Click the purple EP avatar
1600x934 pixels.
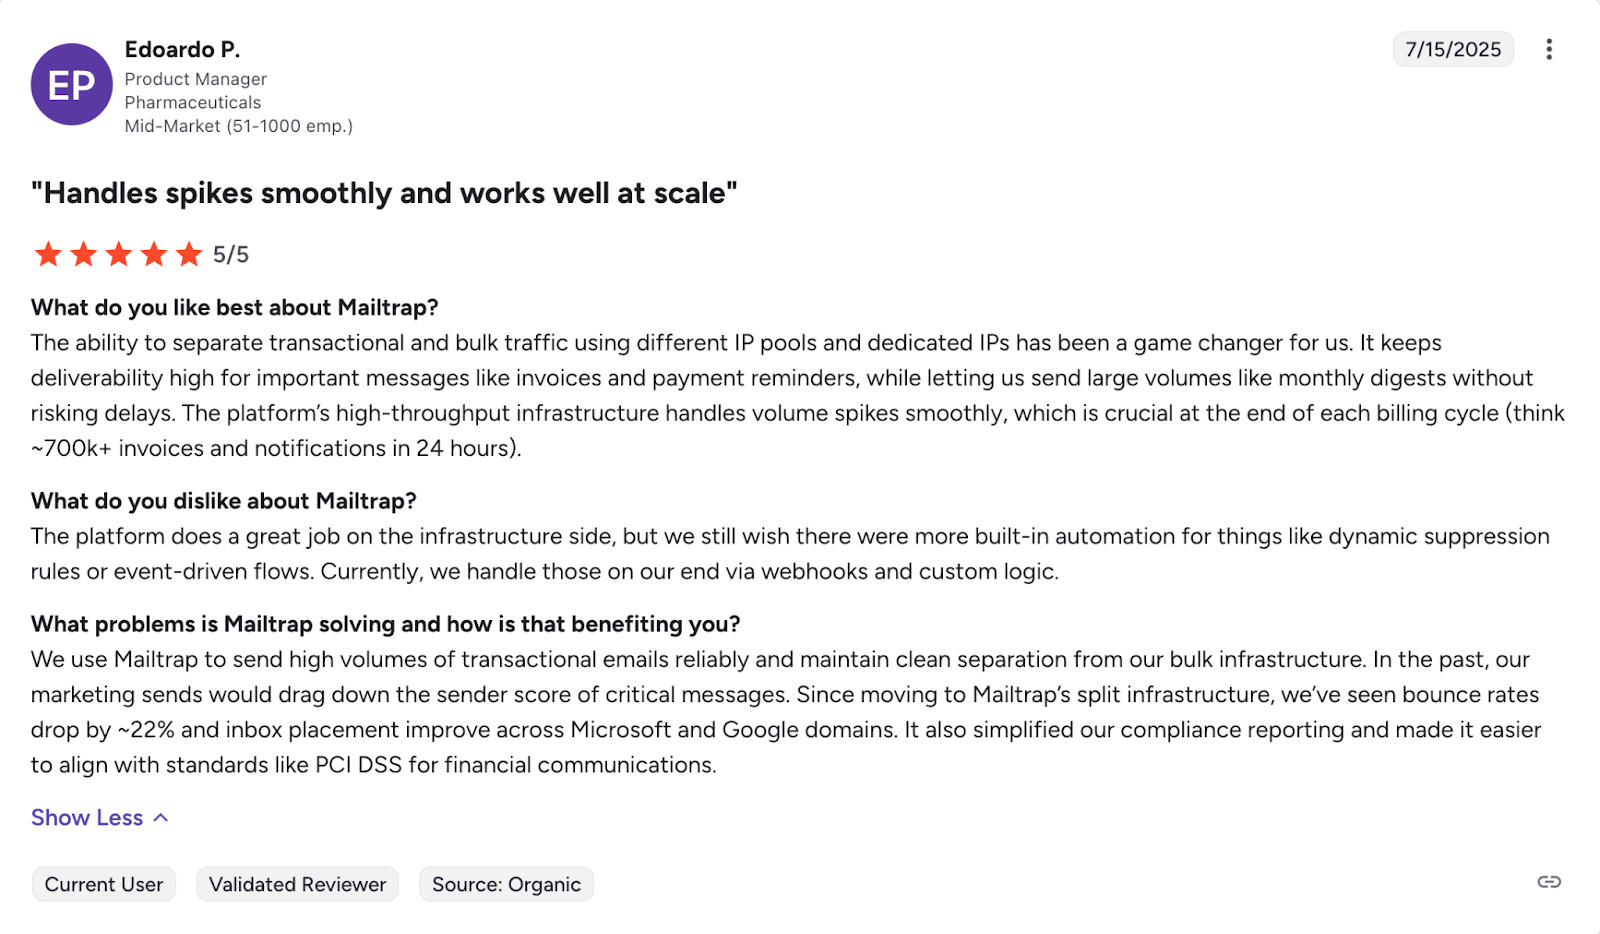click(x=71, y=85)
